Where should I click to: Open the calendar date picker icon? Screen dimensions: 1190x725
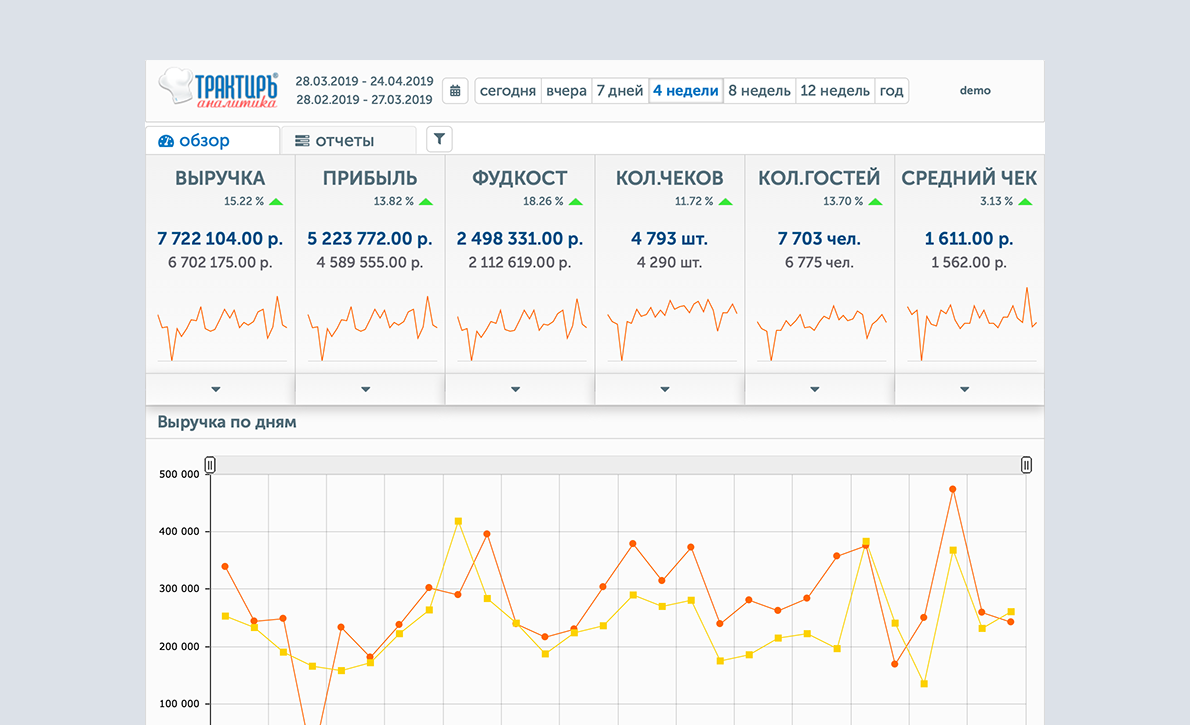pos(455,91)
